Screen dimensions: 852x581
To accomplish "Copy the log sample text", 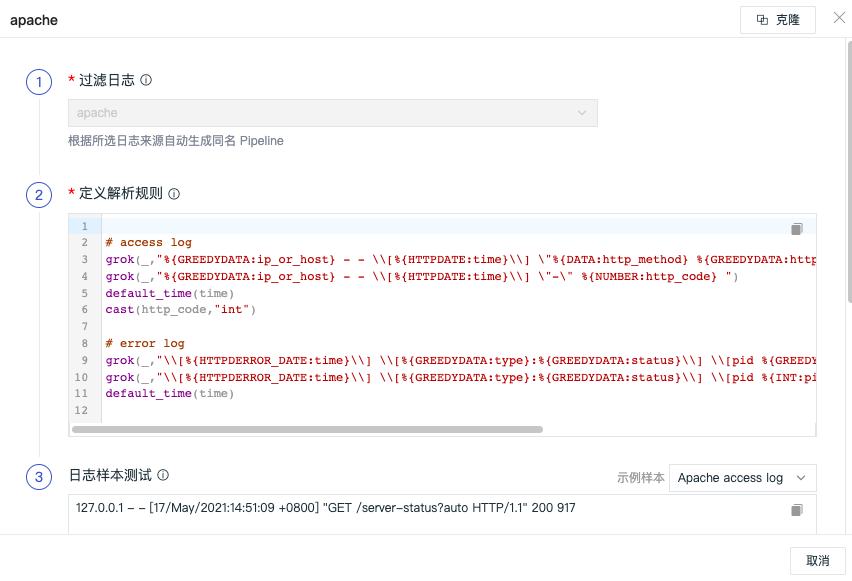I will click(797, 510).
